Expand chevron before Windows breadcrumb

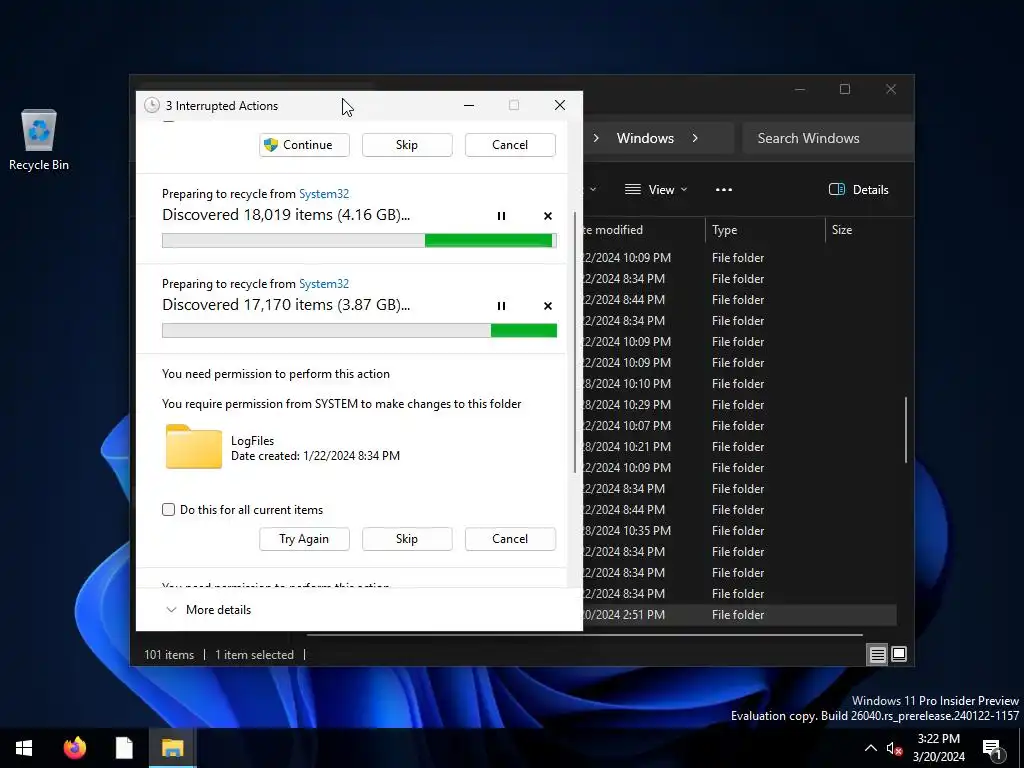coord(596,138)
